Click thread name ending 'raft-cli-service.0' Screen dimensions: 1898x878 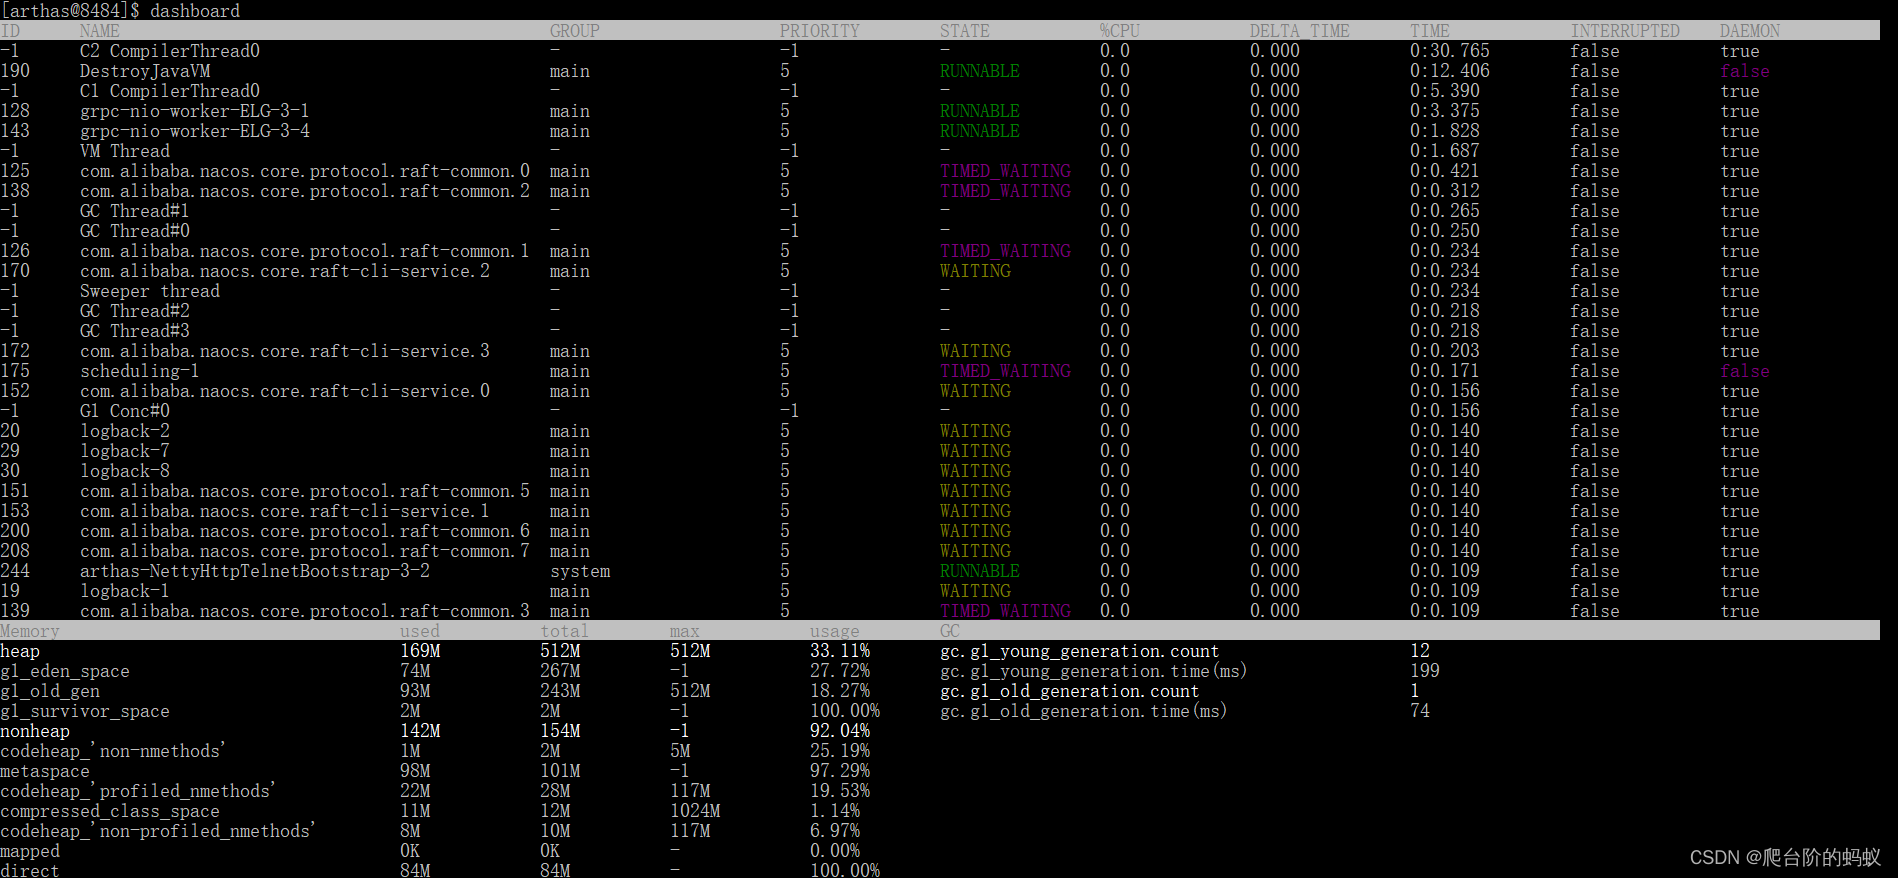(x=285, y=391)
